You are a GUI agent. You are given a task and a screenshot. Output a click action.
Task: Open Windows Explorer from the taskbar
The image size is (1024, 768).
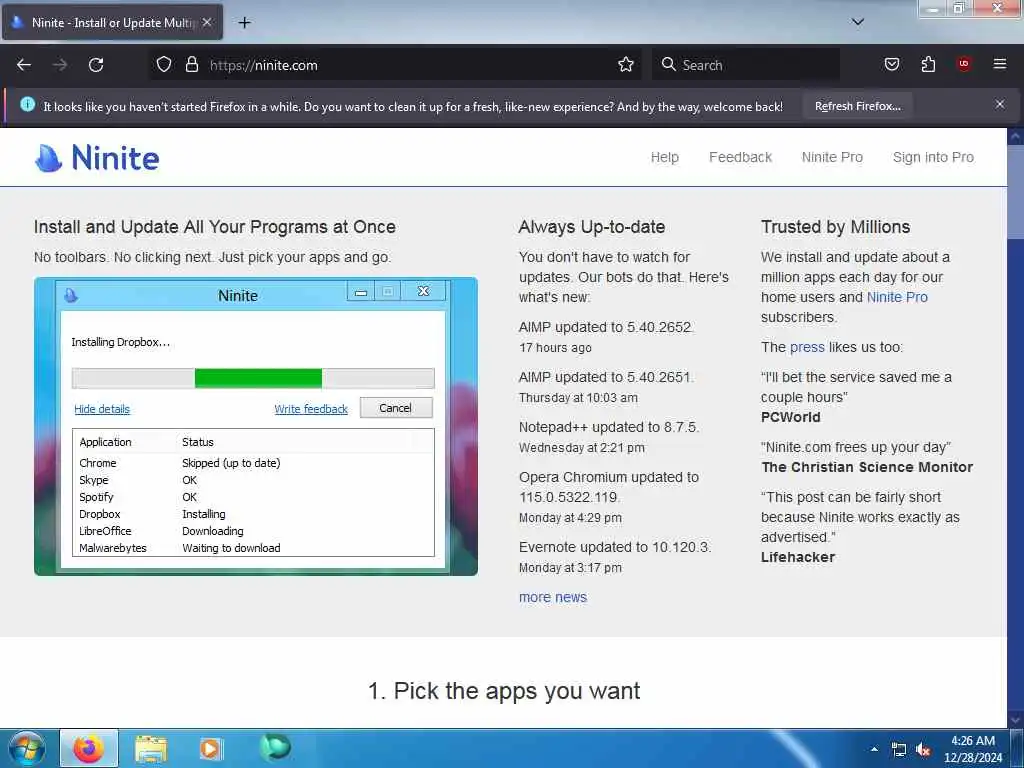[x=151, y=749]
